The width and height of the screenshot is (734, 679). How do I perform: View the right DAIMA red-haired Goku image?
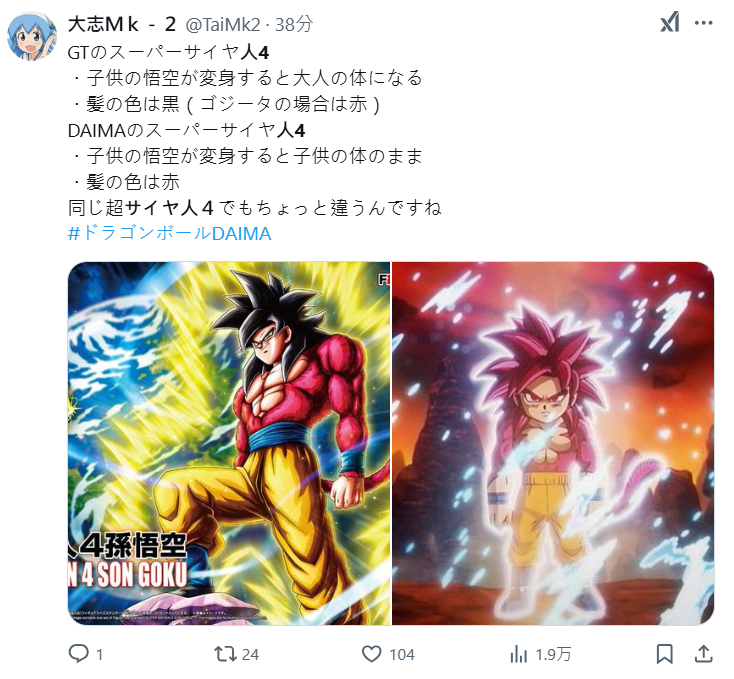click(553, 443)
